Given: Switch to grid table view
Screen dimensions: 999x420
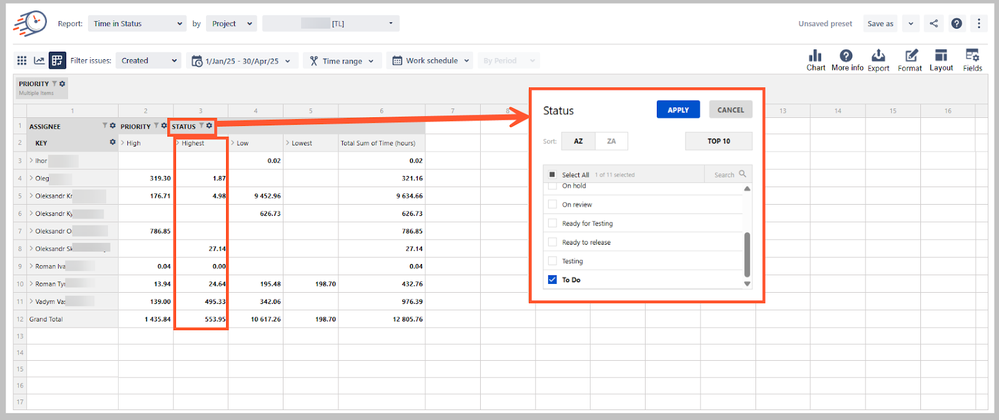Looking at the screenshot, I should (x=22, y=61).
